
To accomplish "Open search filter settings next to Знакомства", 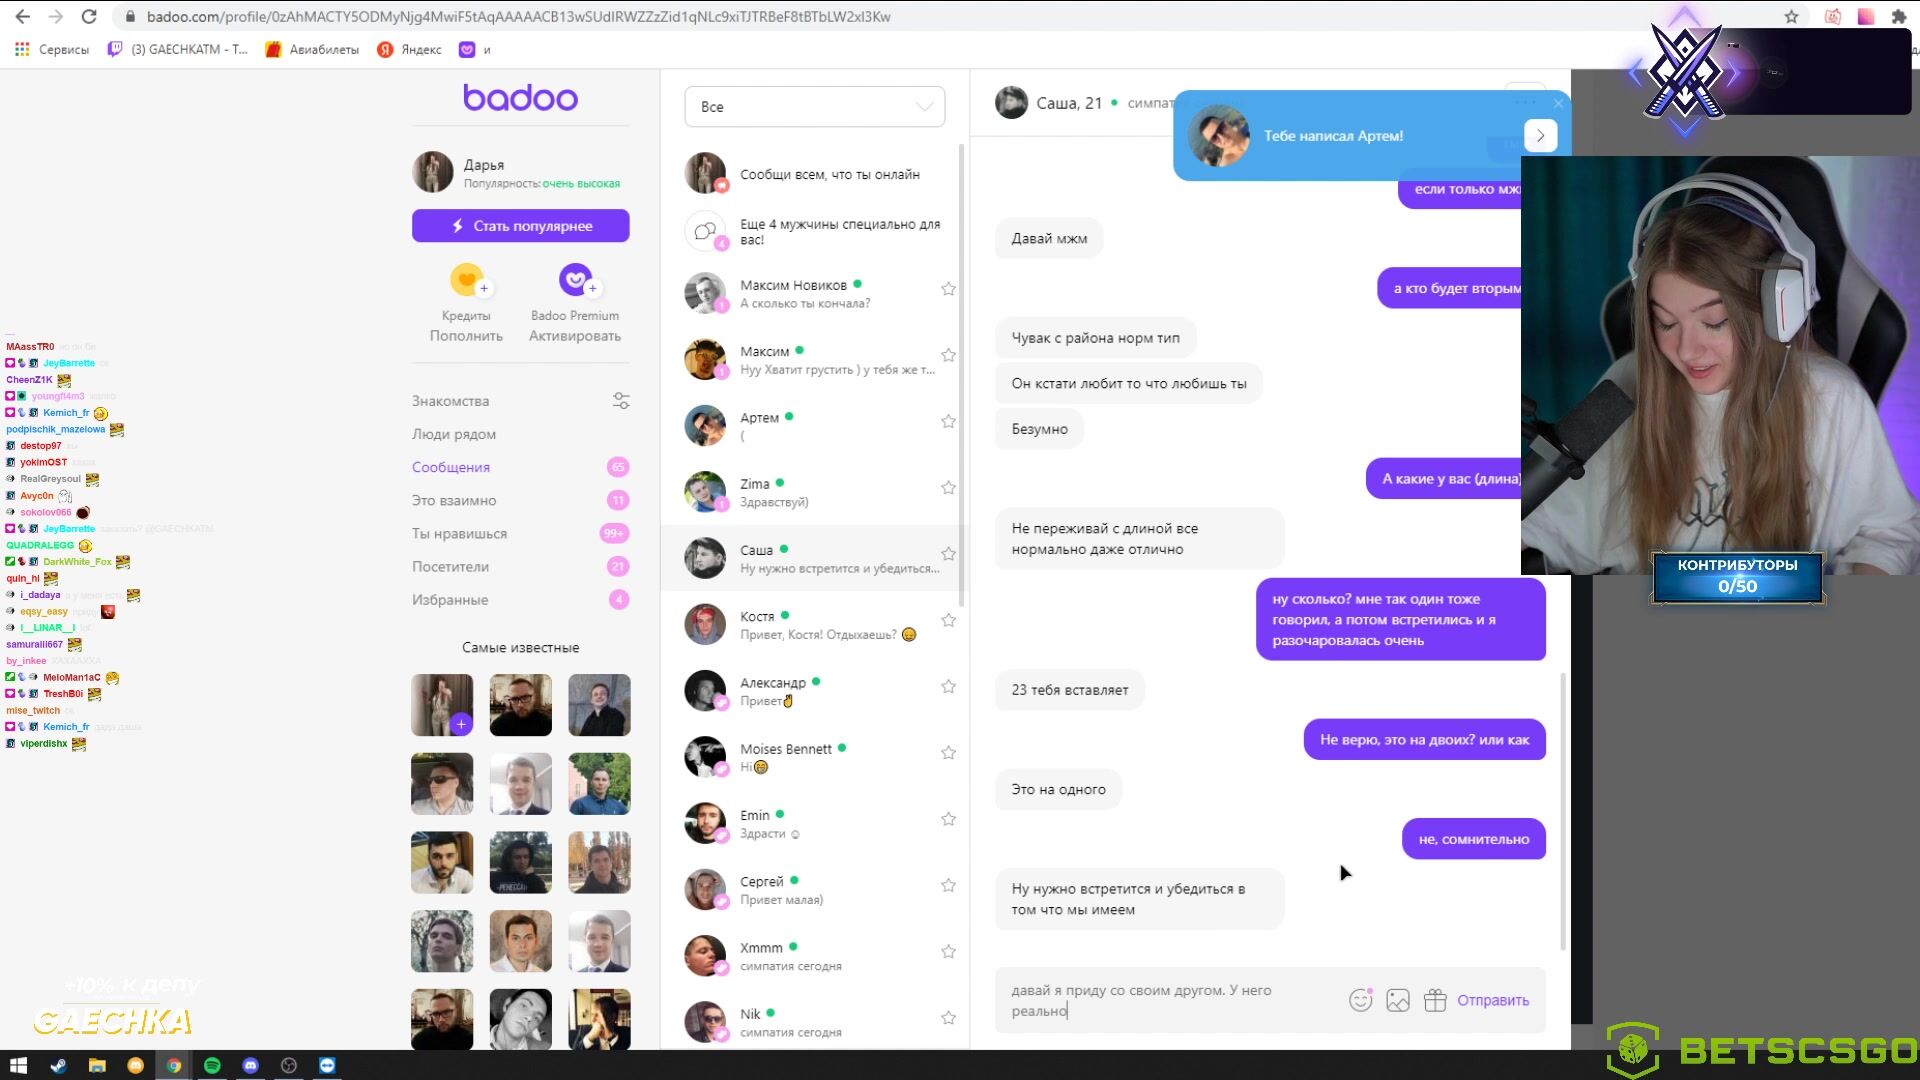I will point(621,401).
